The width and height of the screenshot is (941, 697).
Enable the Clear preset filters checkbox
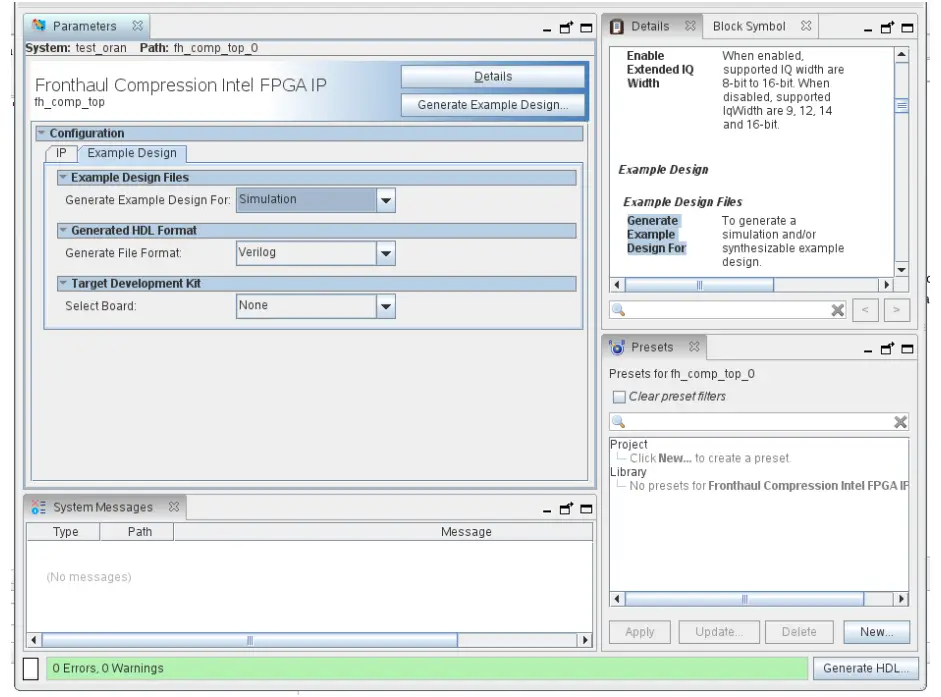(x=619, y=397)
